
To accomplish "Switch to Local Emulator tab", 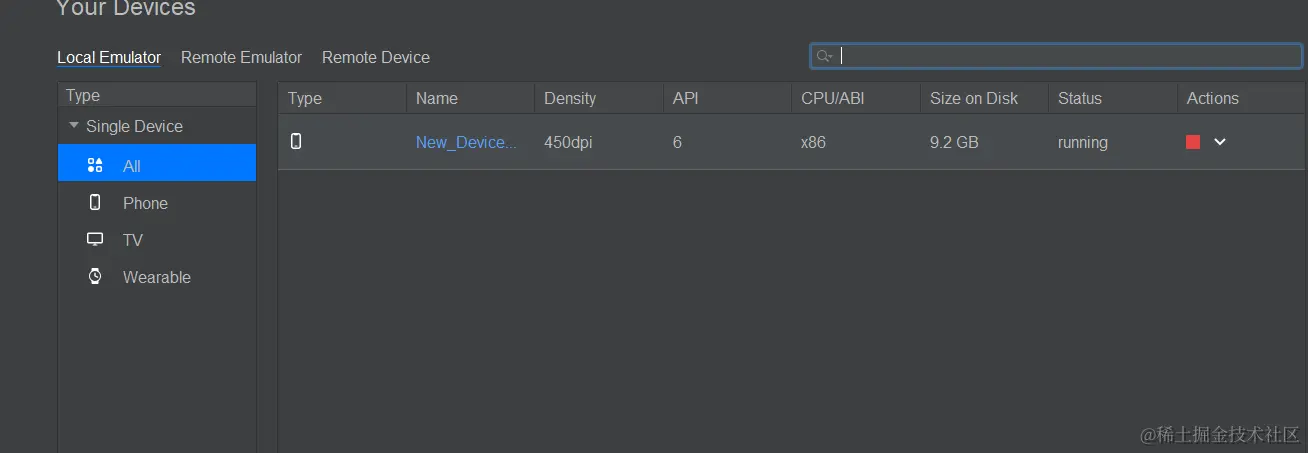I will (x=109, y=58).
